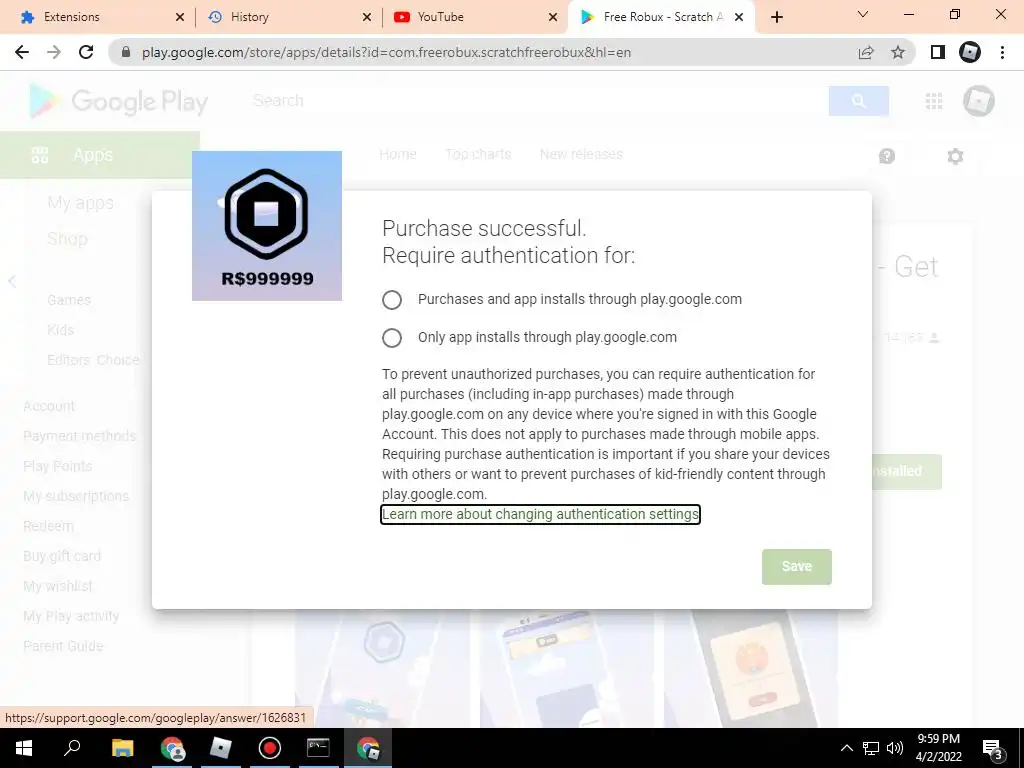
Task: Open My subscriptions link
Action: point(76,496)
